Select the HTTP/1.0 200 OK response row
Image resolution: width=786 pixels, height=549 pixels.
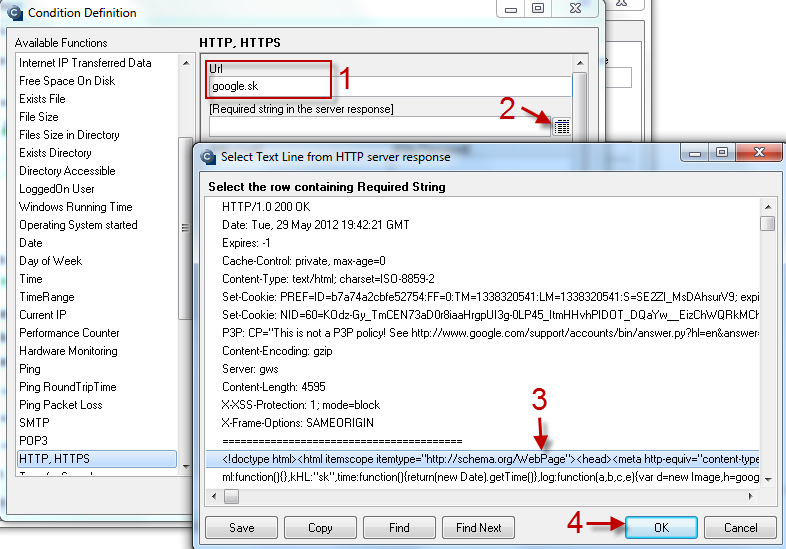tap(482, 207)
